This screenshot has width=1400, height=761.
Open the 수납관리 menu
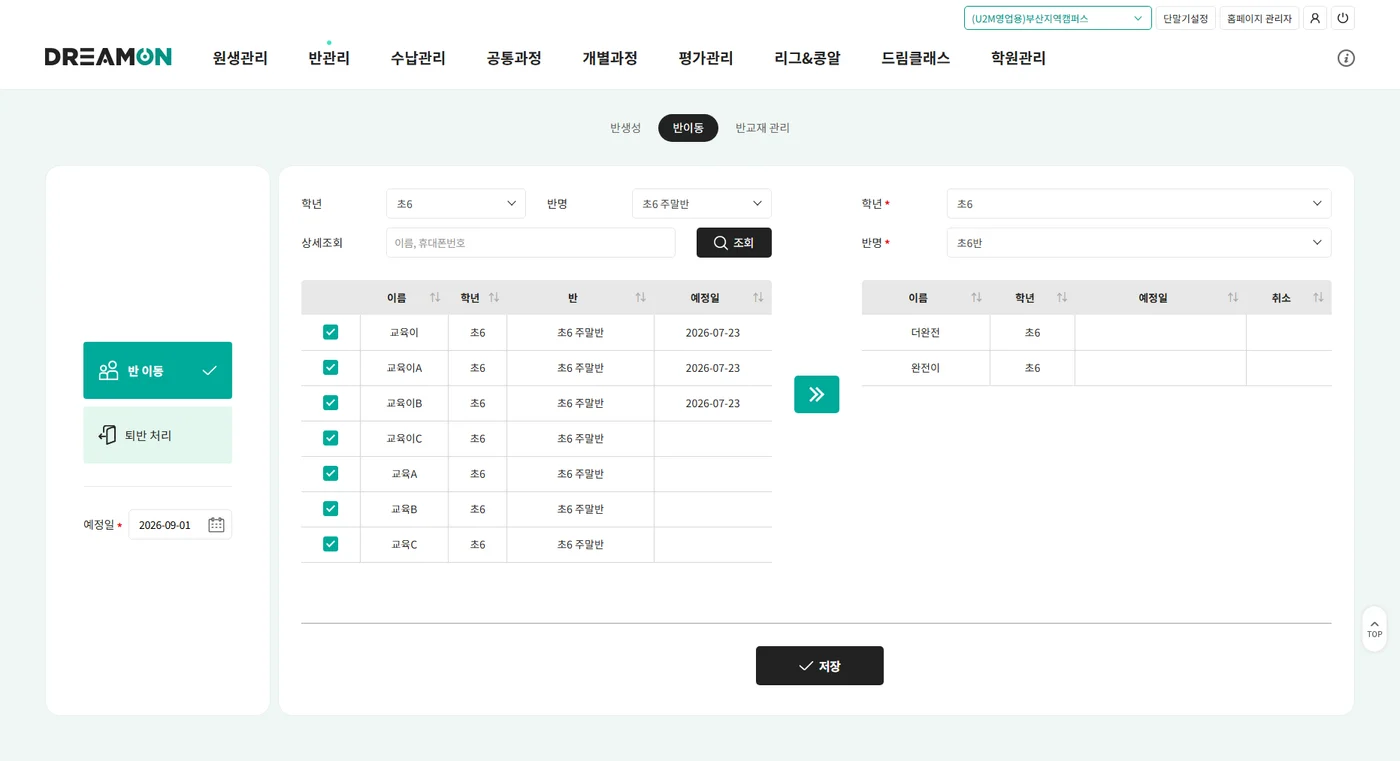point(418,58)
